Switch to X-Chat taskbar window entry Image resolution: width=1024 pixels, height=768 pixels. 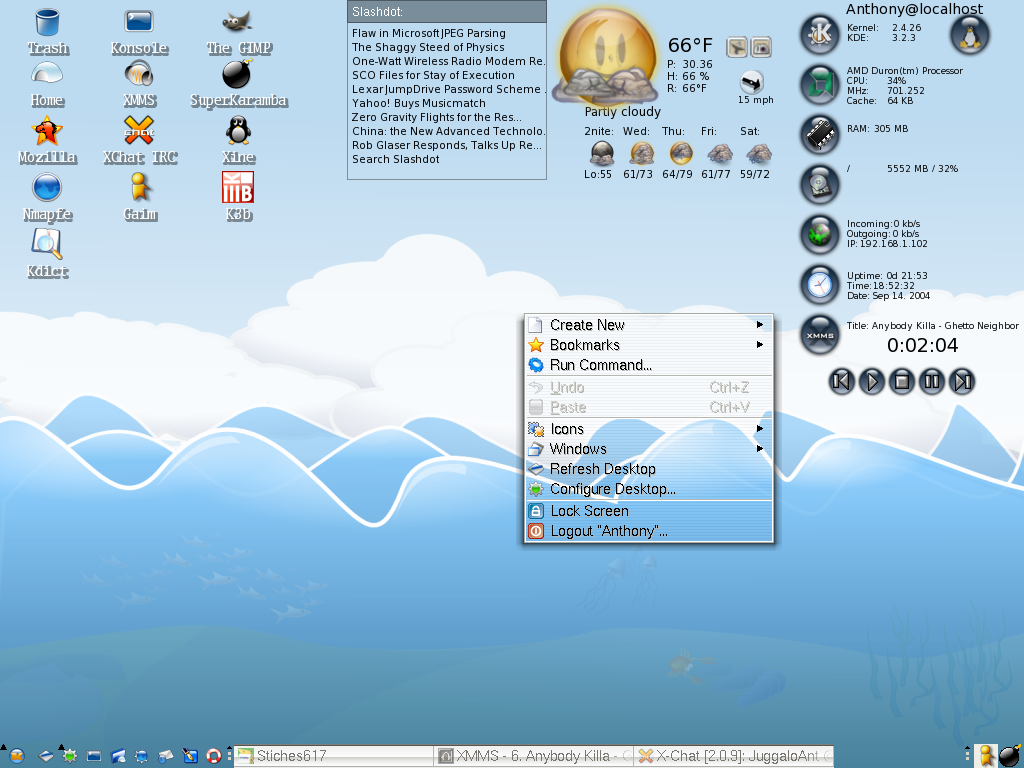734,756
